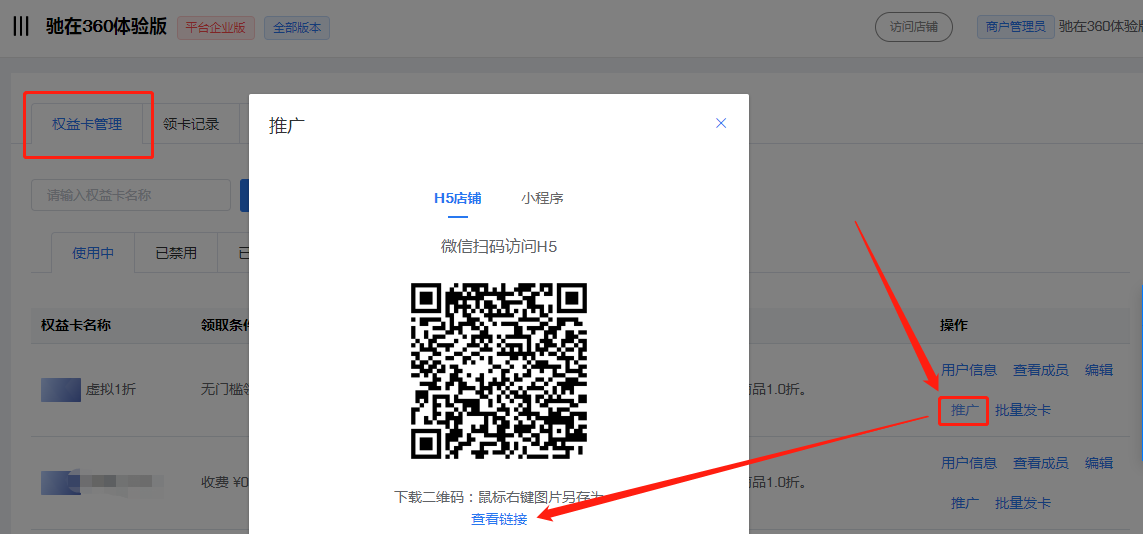
Task: Open the 已禁用 status tab
Action: pos(176,254)
